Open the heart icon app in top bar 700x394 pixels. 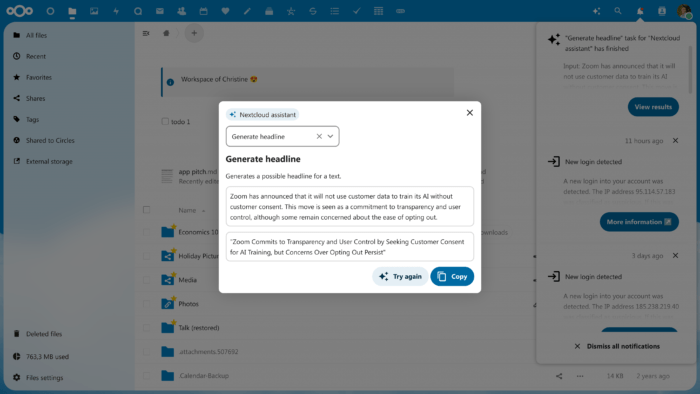(225, 11)
